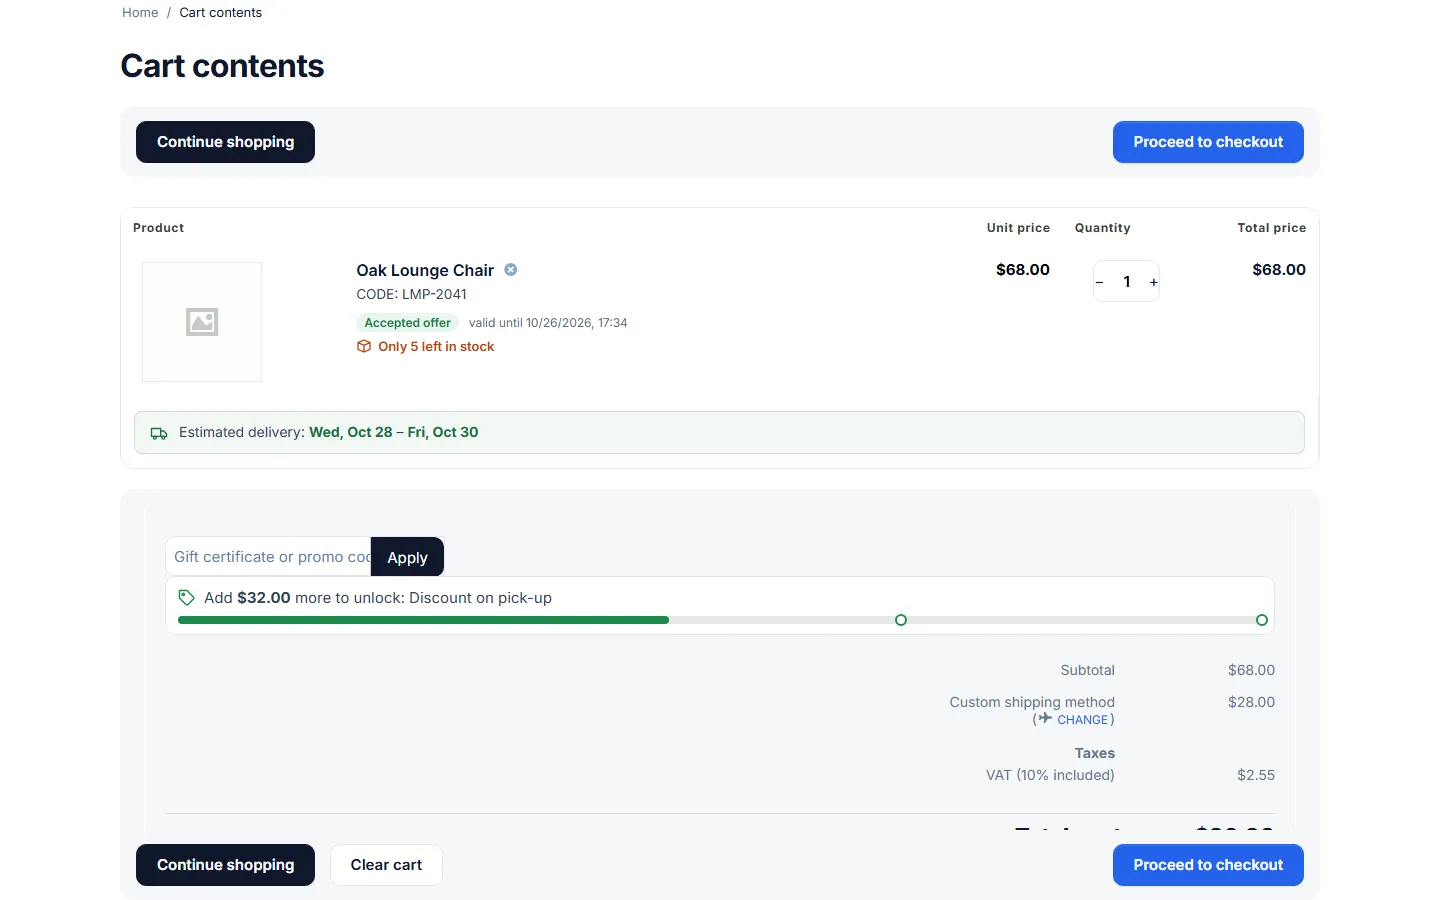
Task: Click the Total price column header
Action: coord(1271,228)
